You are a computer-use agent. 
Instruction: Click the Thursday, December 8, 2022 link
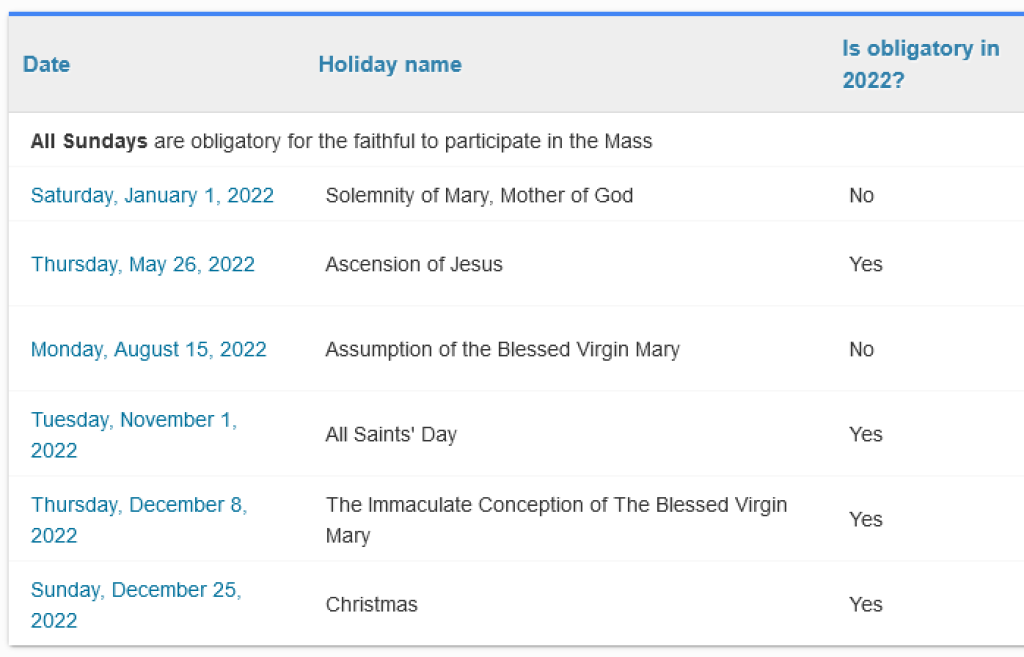click(x=139, y=506)
